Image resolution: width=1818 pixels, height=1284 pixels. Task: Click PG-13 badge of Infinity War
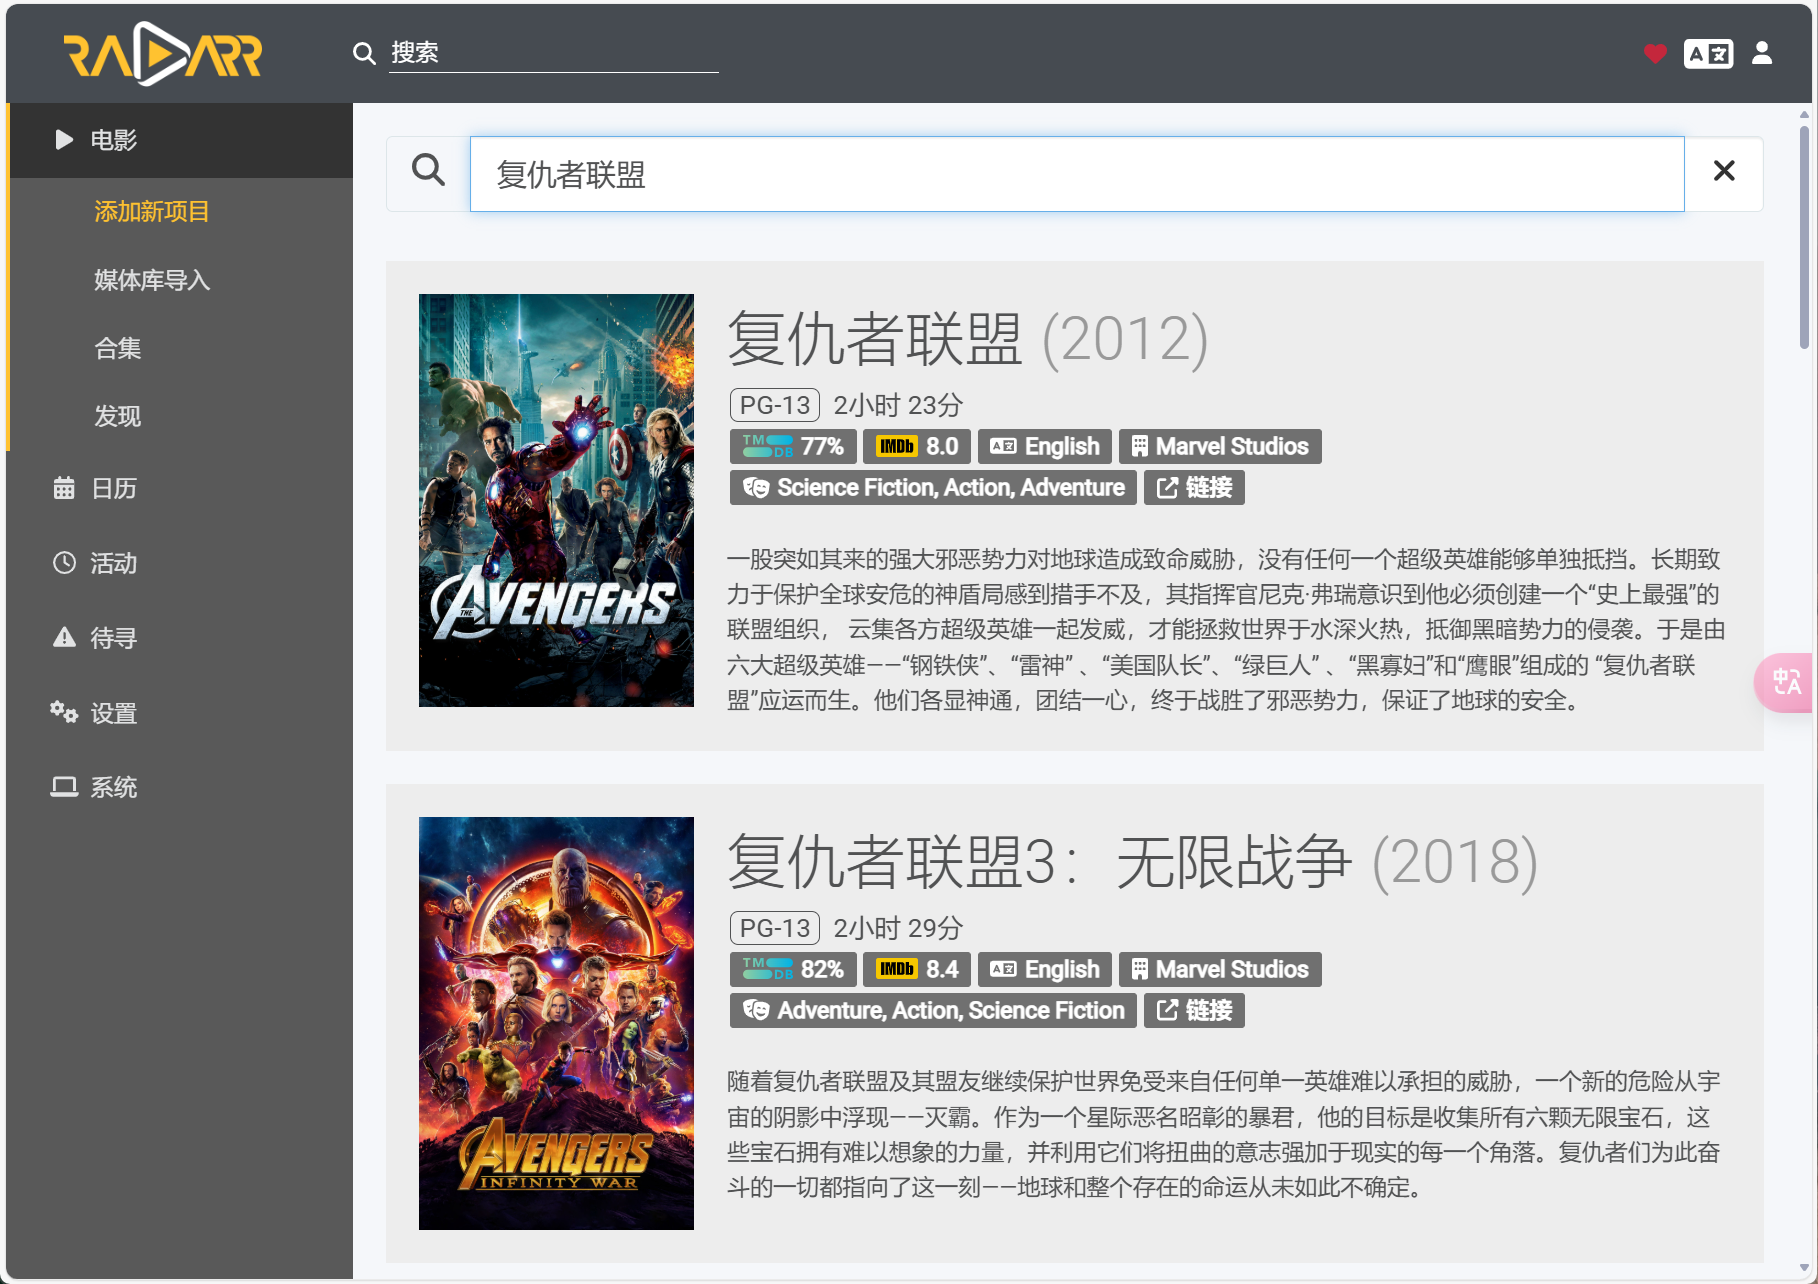tap(775, 928)
